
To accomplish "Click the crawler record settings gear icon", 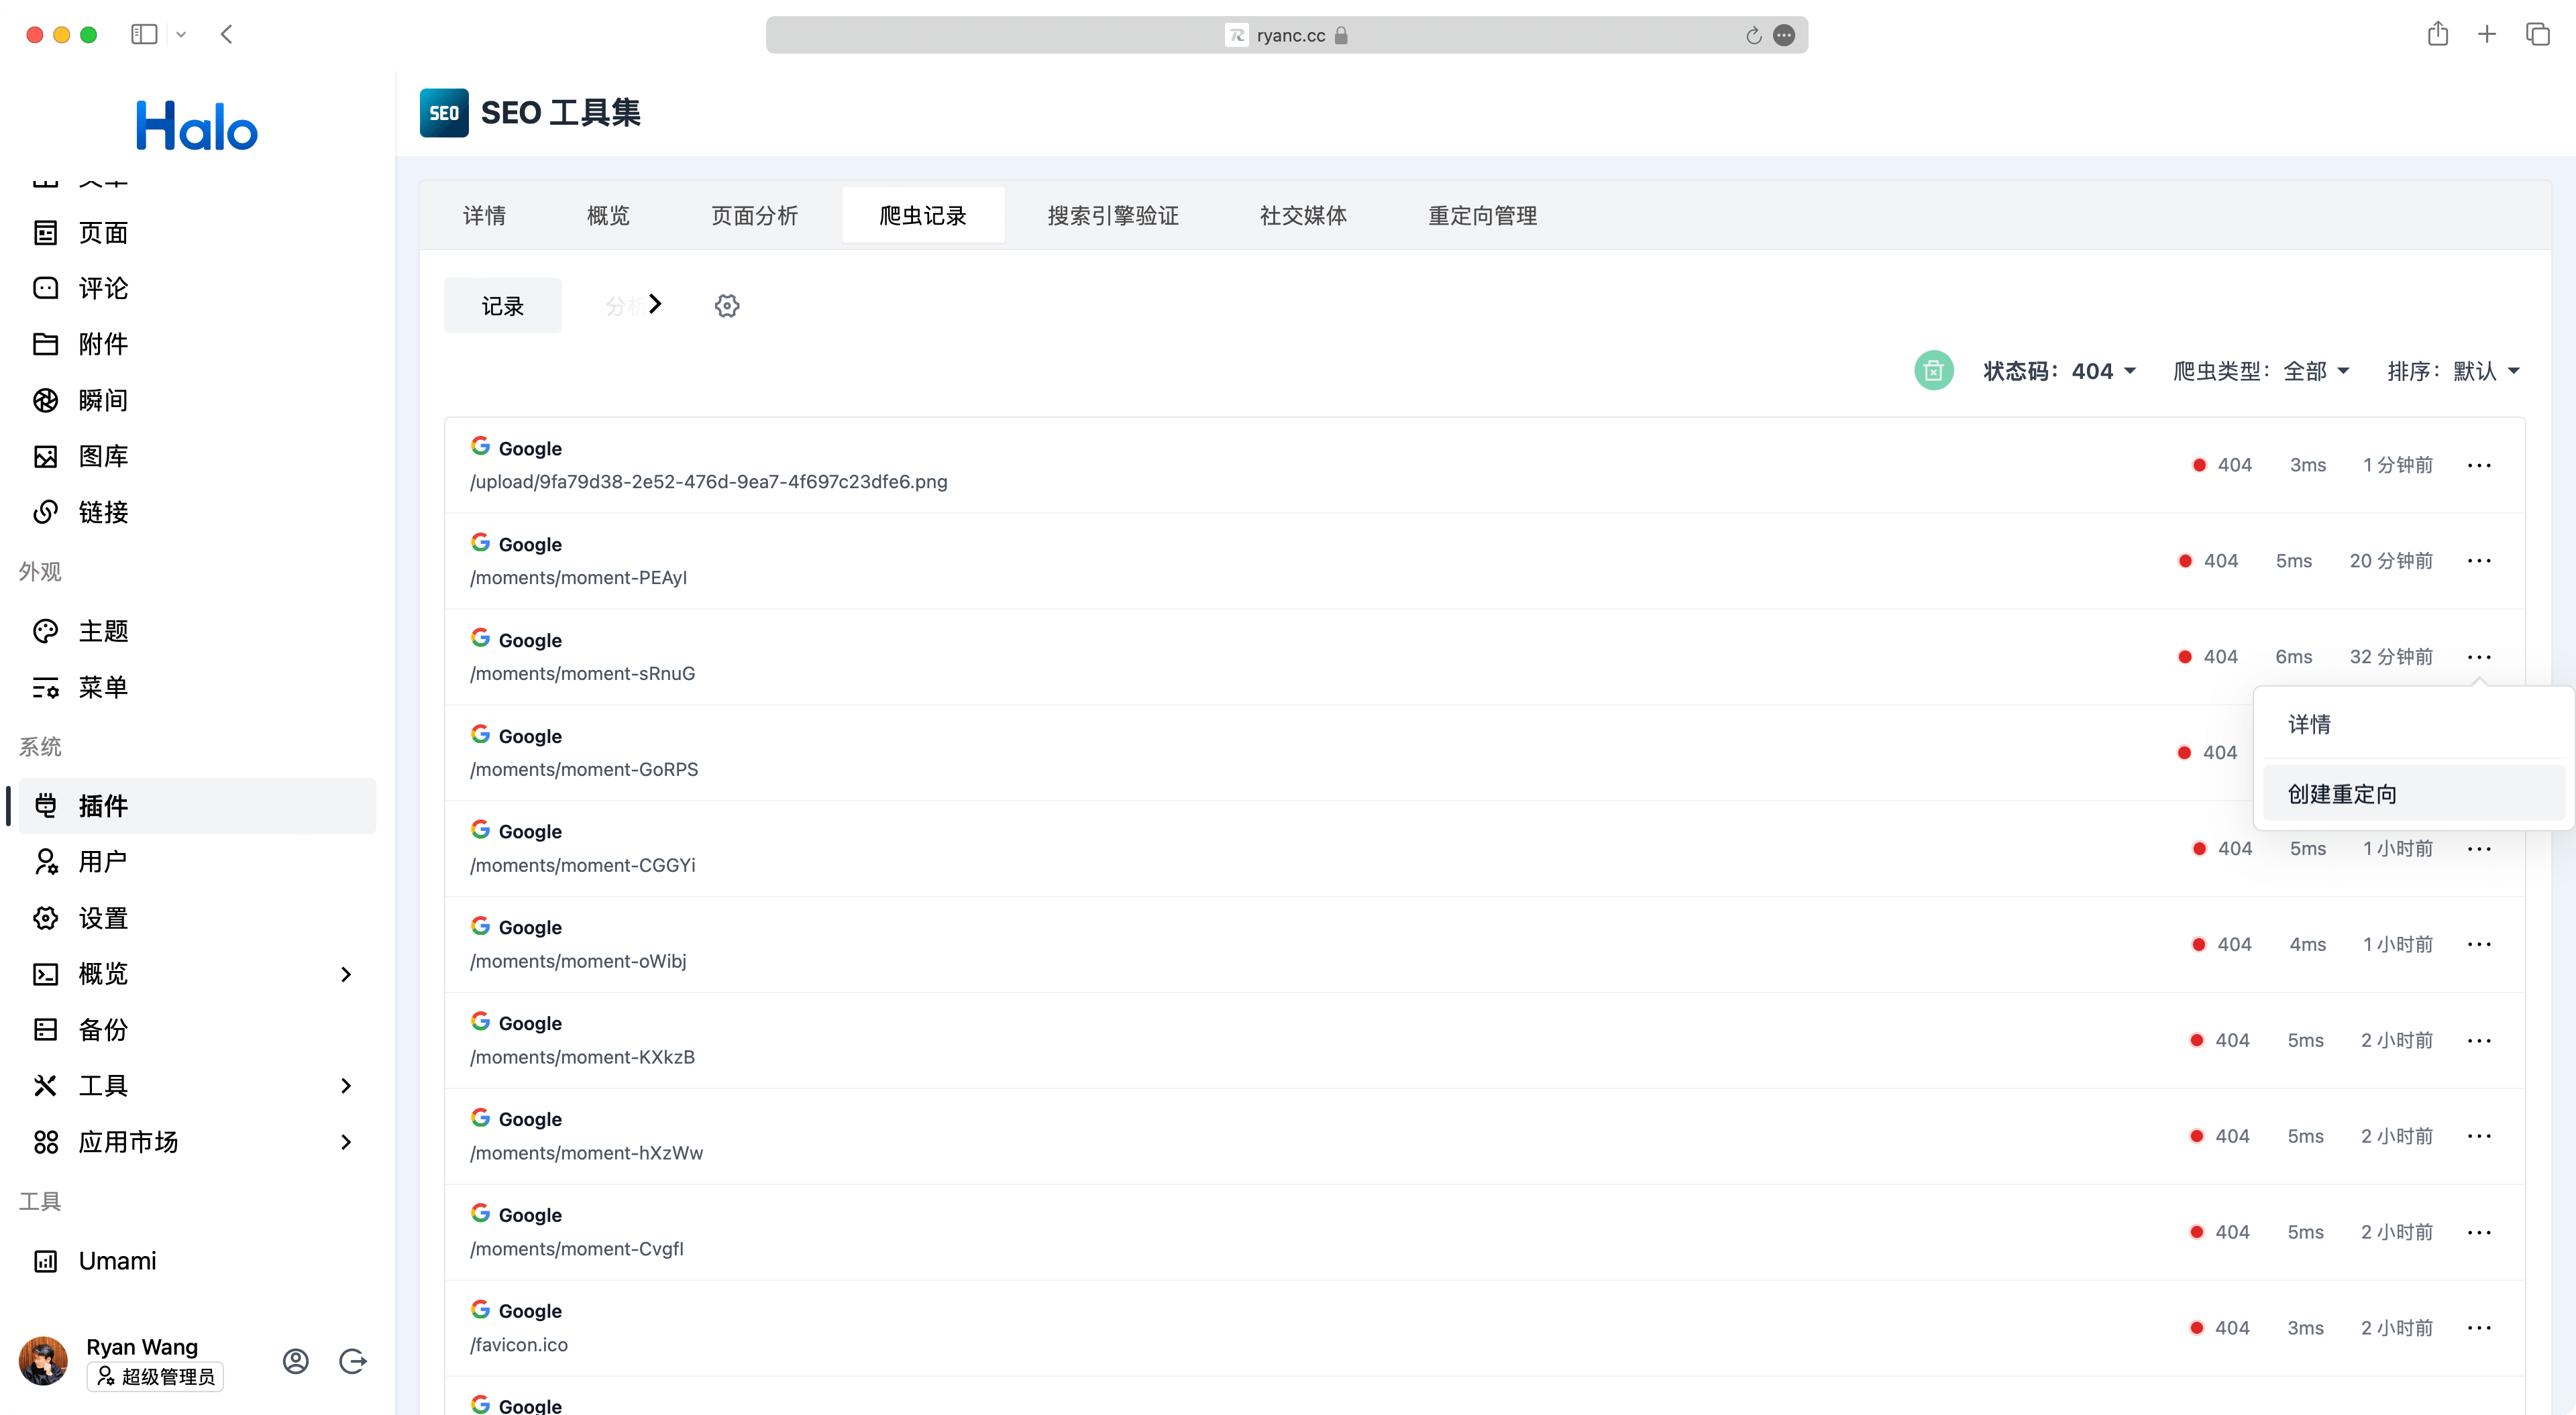I will [727, 306].
